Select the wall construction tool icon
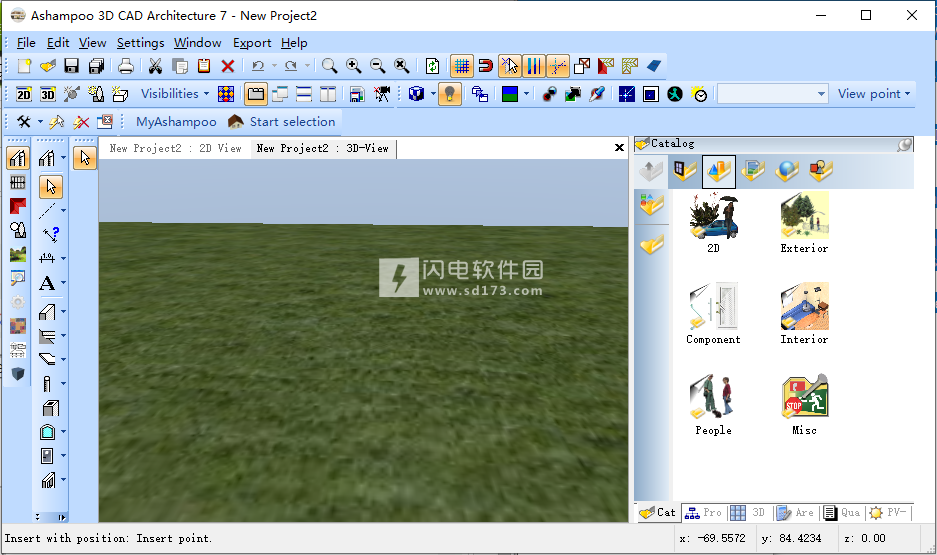The image size is (937, 555). coord(47,312)
